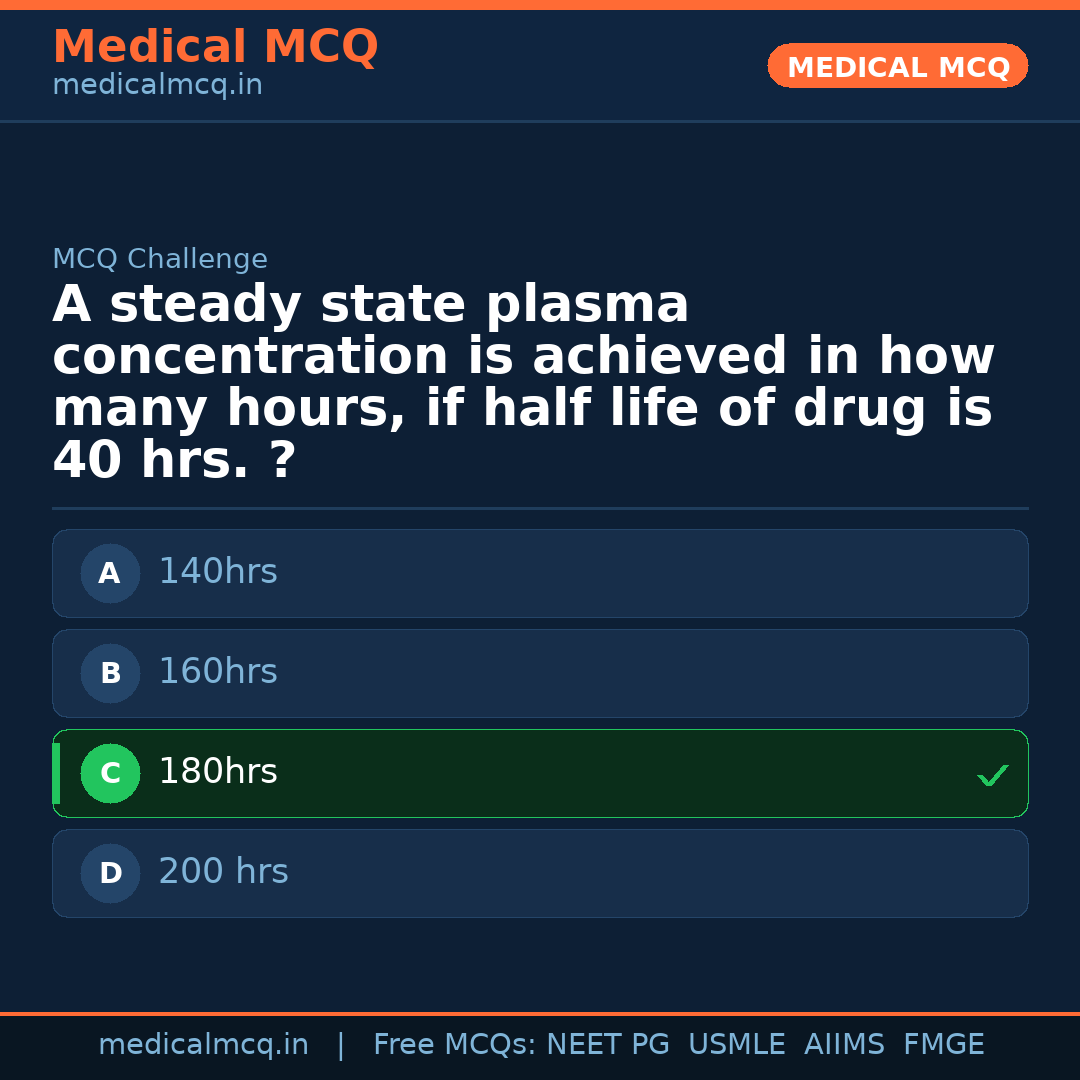Click the orange MEDICAL MCQ badge
This screenshot has height=1080, width=1080.
click(x=898, y=67)
